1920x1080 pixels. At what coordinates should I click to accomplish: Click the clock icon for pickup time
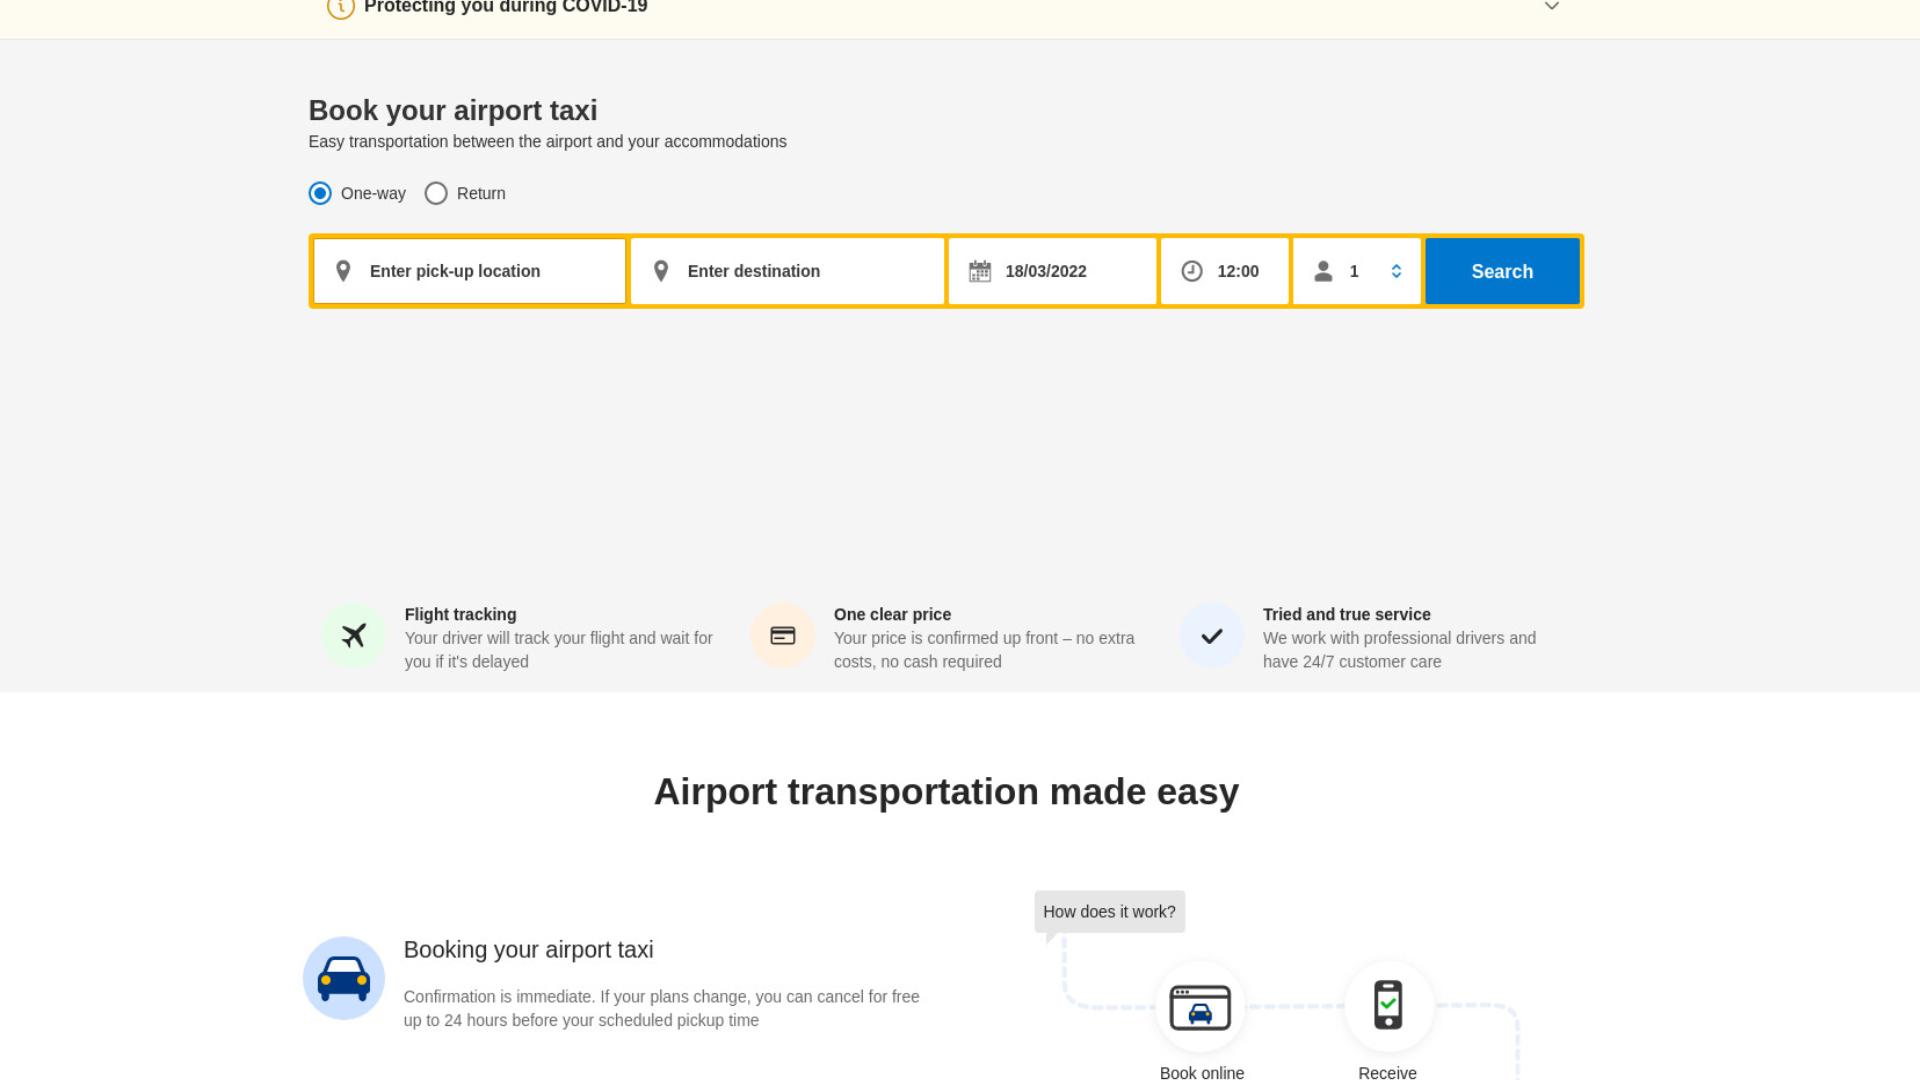point(1192,271)
